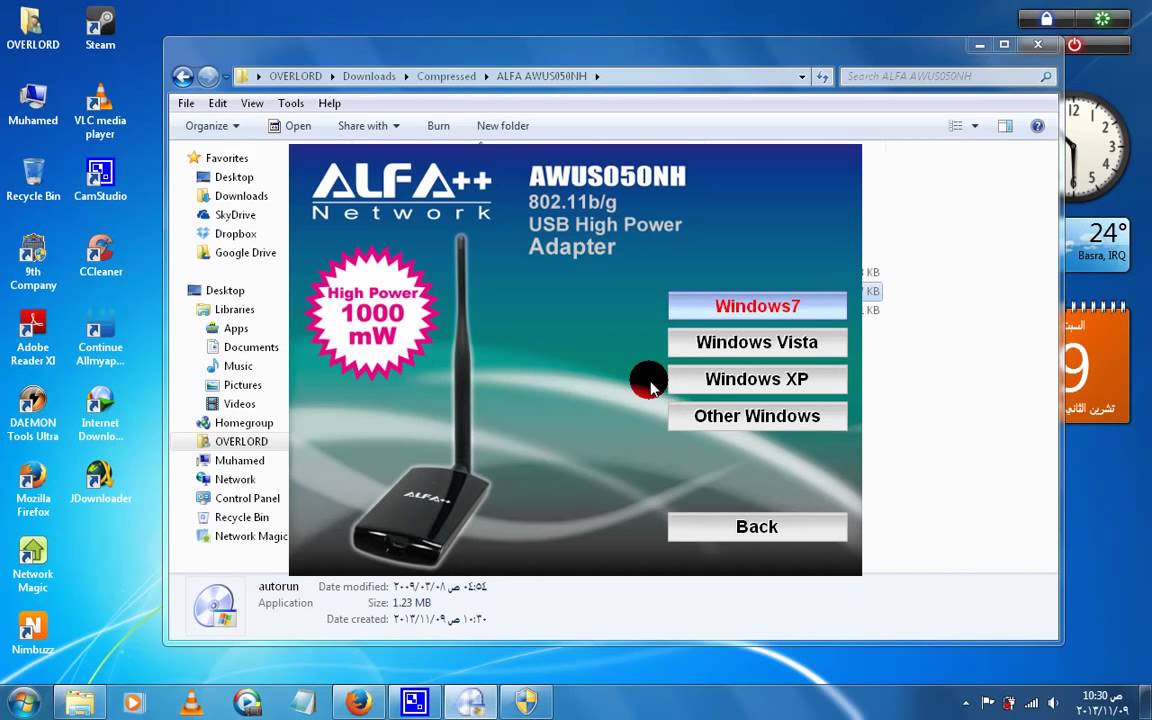Image resolution: width=1152 pixels, height=720 pixels.
Task: Click the Compressed breadcrumb segment
Action: 446,76
